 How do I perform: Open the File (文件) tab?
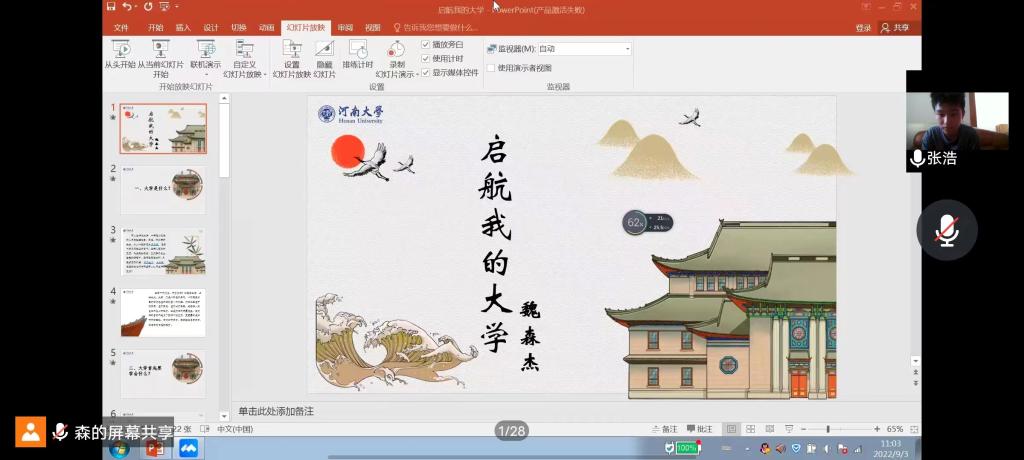click(121, 27)
